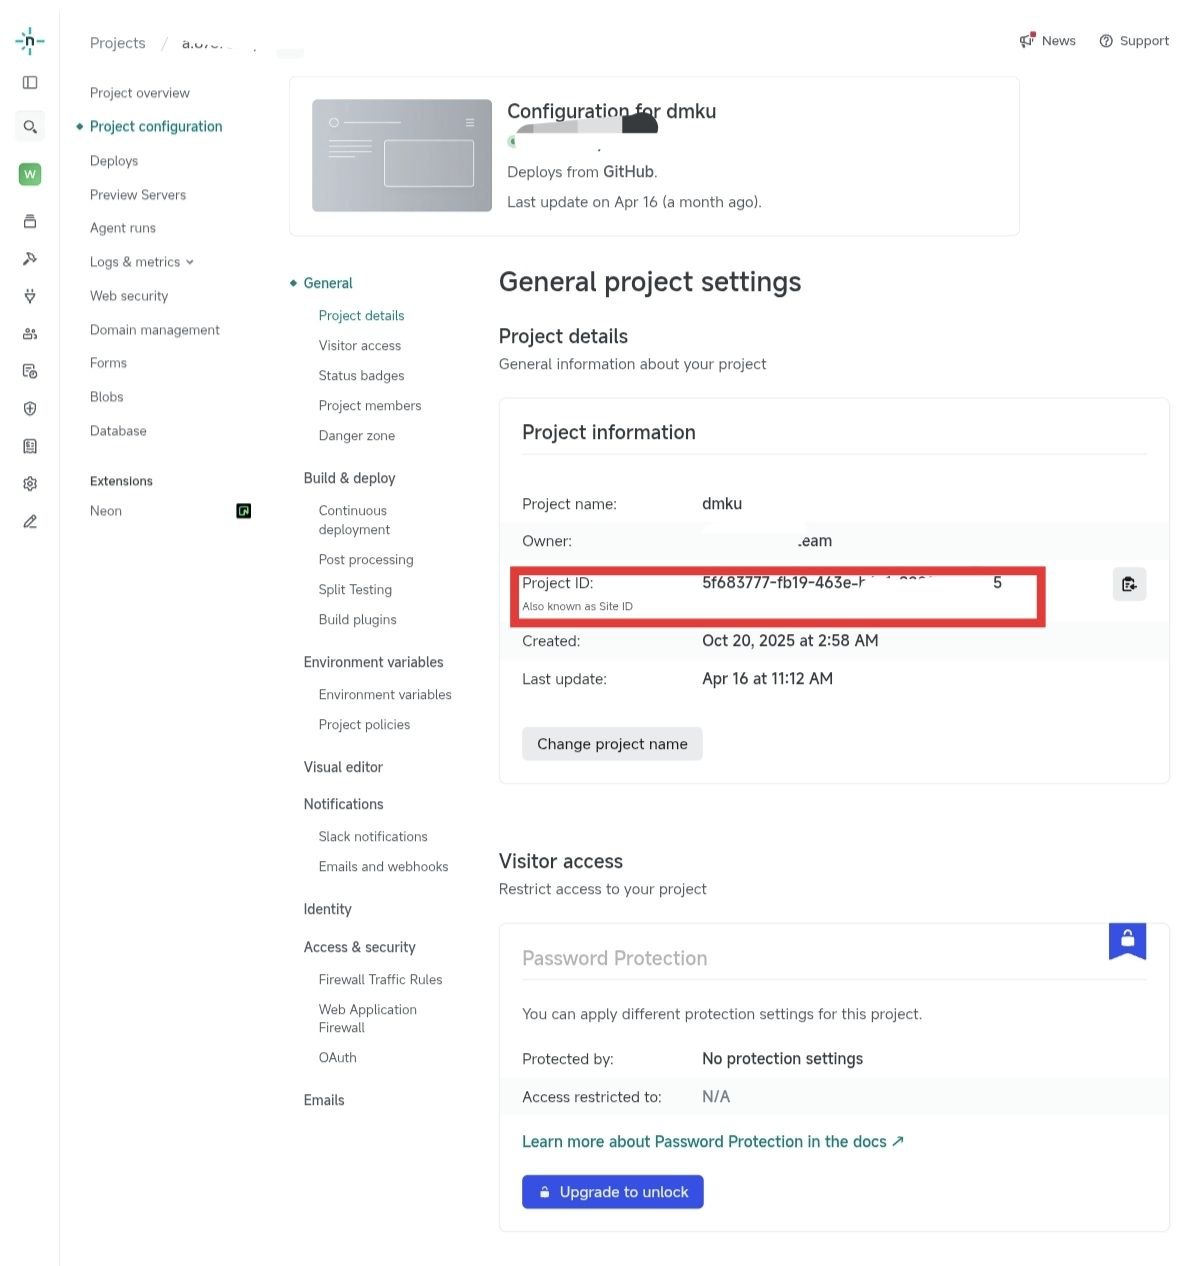Jump to Danger zone subsection
This screenshot has height=1266, width=1199.
(x=357, y=436)
